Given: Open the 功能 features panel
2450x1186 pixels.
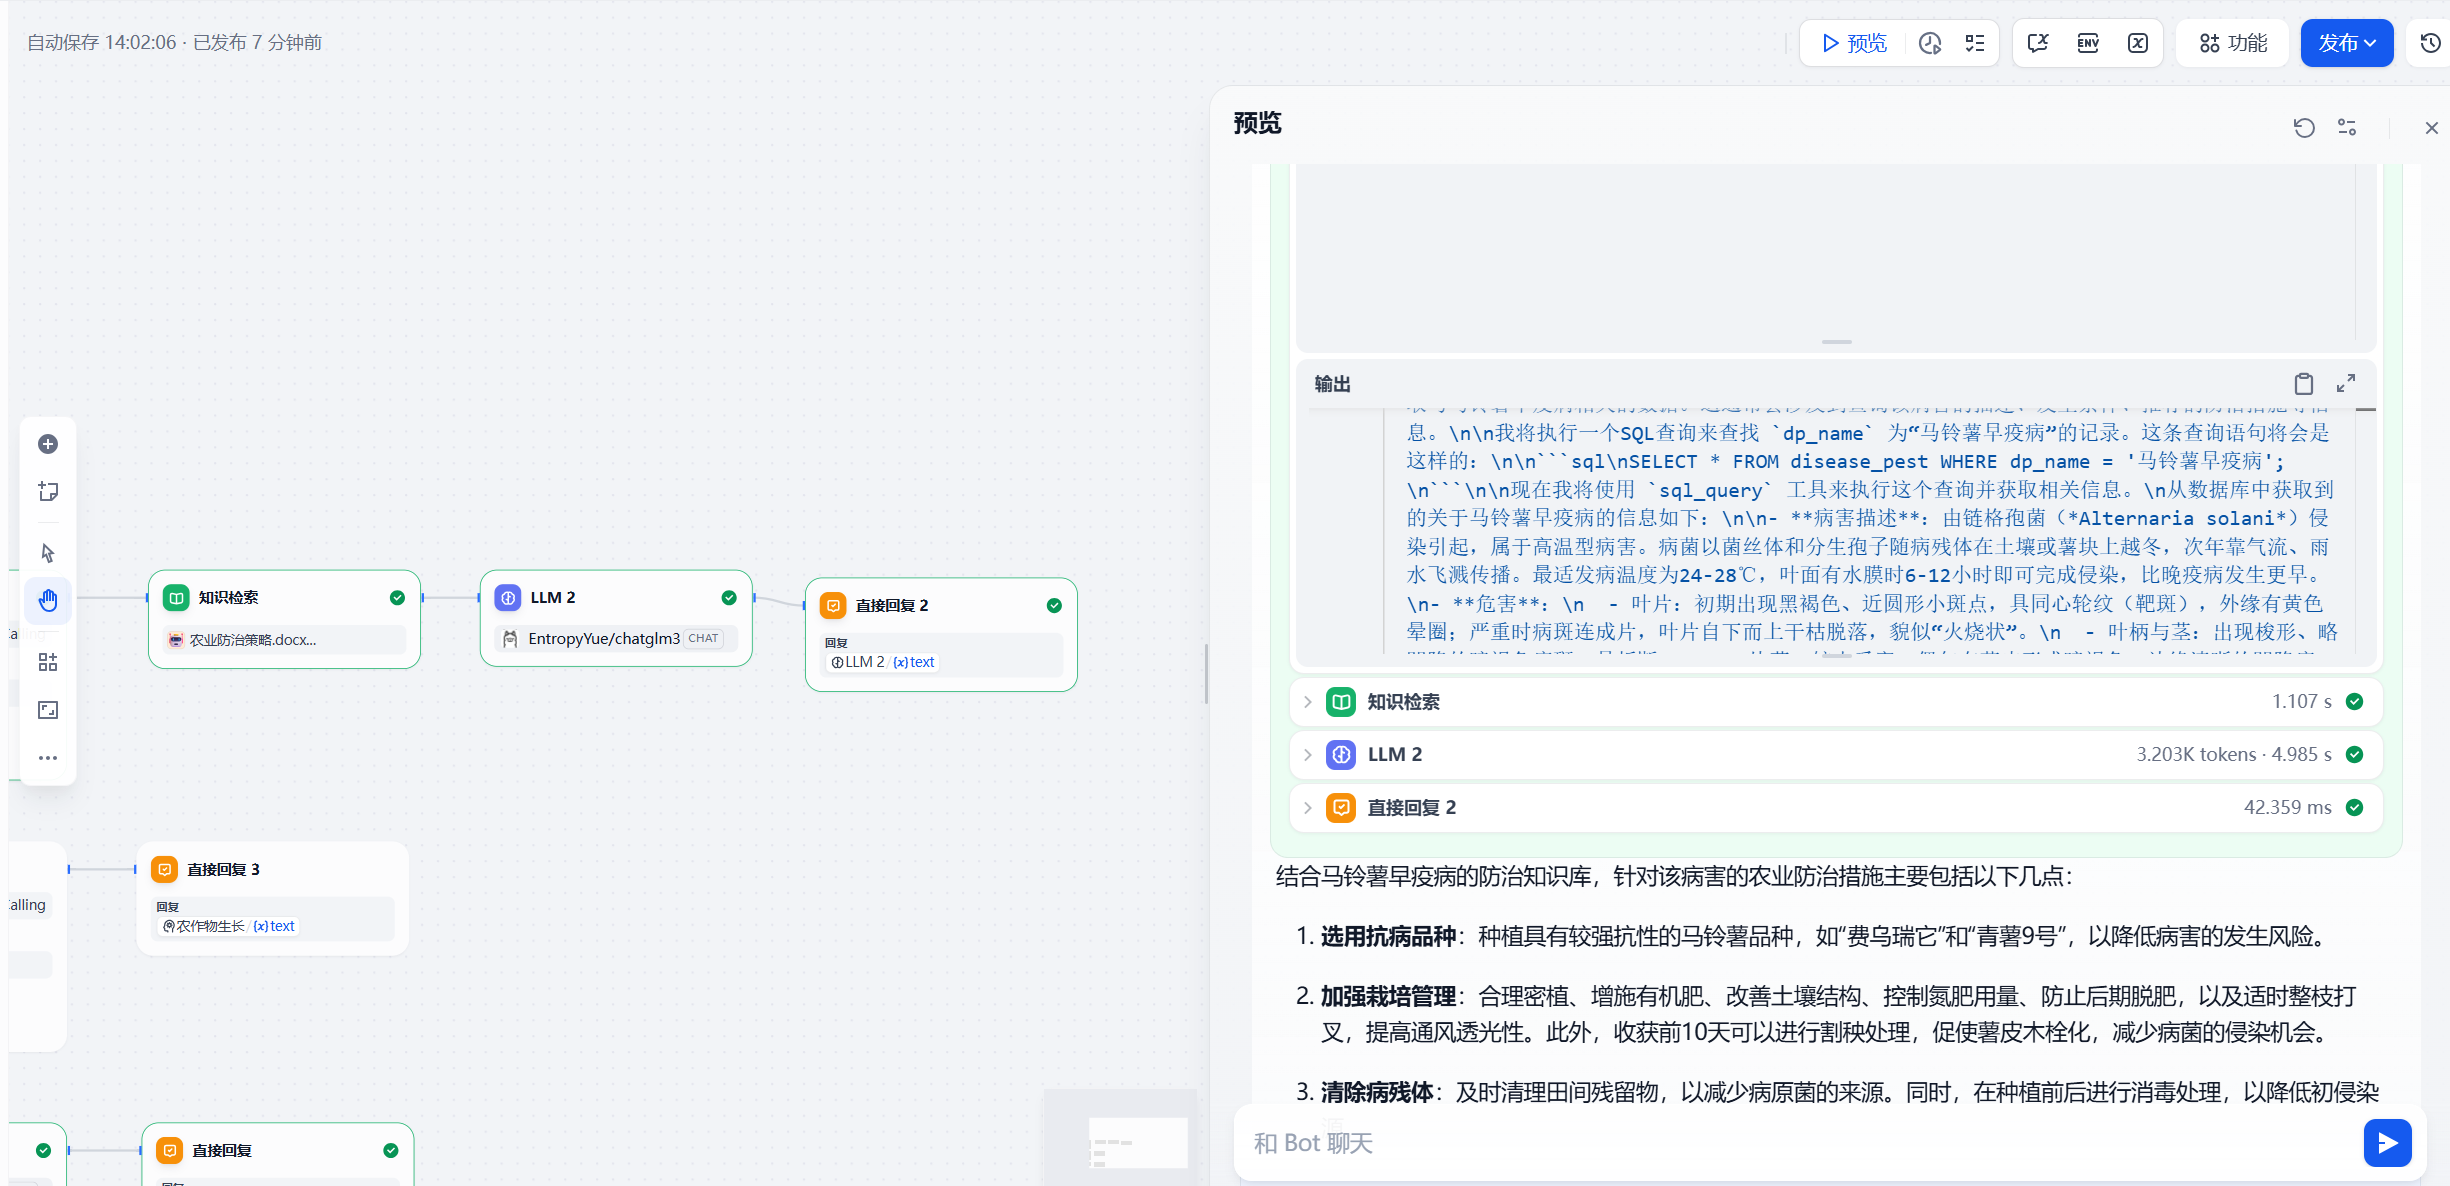Looking at the screenshot, I should [2233, 43].
